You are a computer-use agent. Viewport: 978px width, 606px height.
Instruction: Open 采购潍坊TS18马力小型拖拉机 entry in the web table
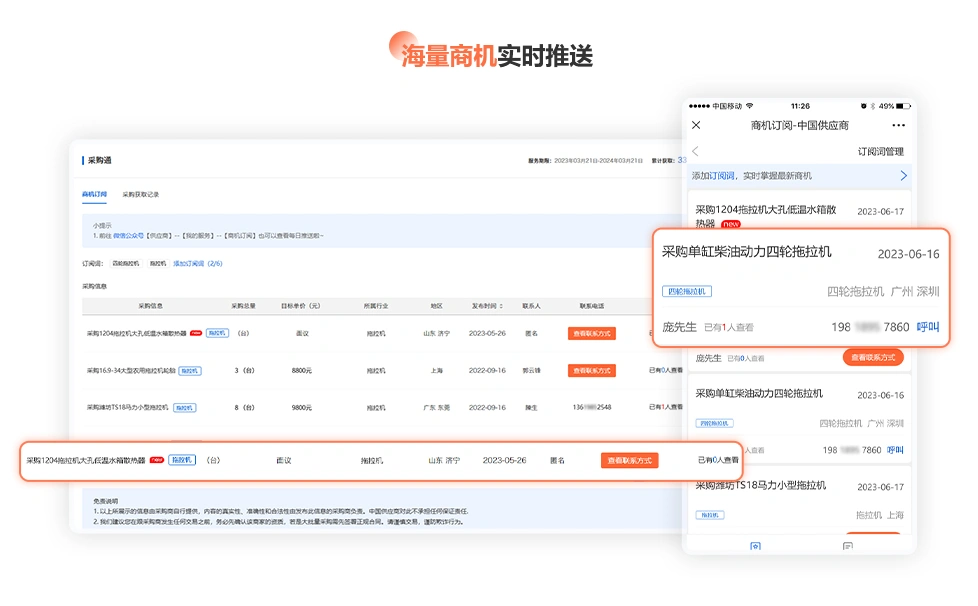tap(127, 408)
